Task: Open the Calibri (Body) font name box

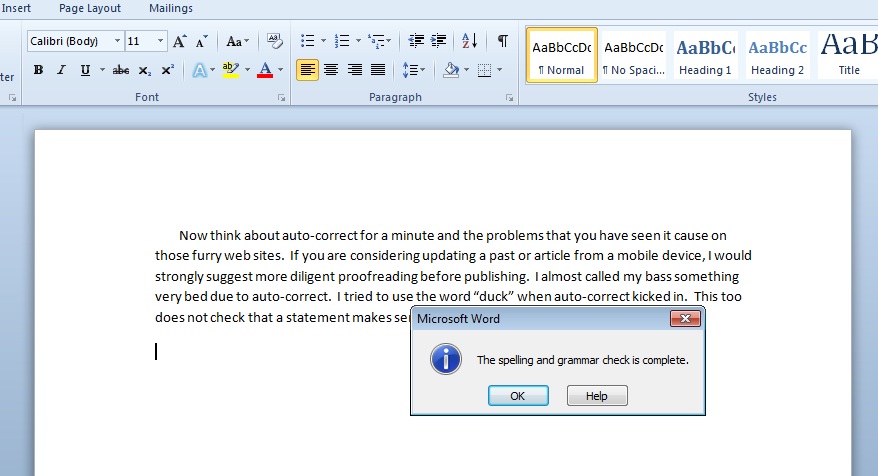Action: pyautogui.click(x=75, y=41)
